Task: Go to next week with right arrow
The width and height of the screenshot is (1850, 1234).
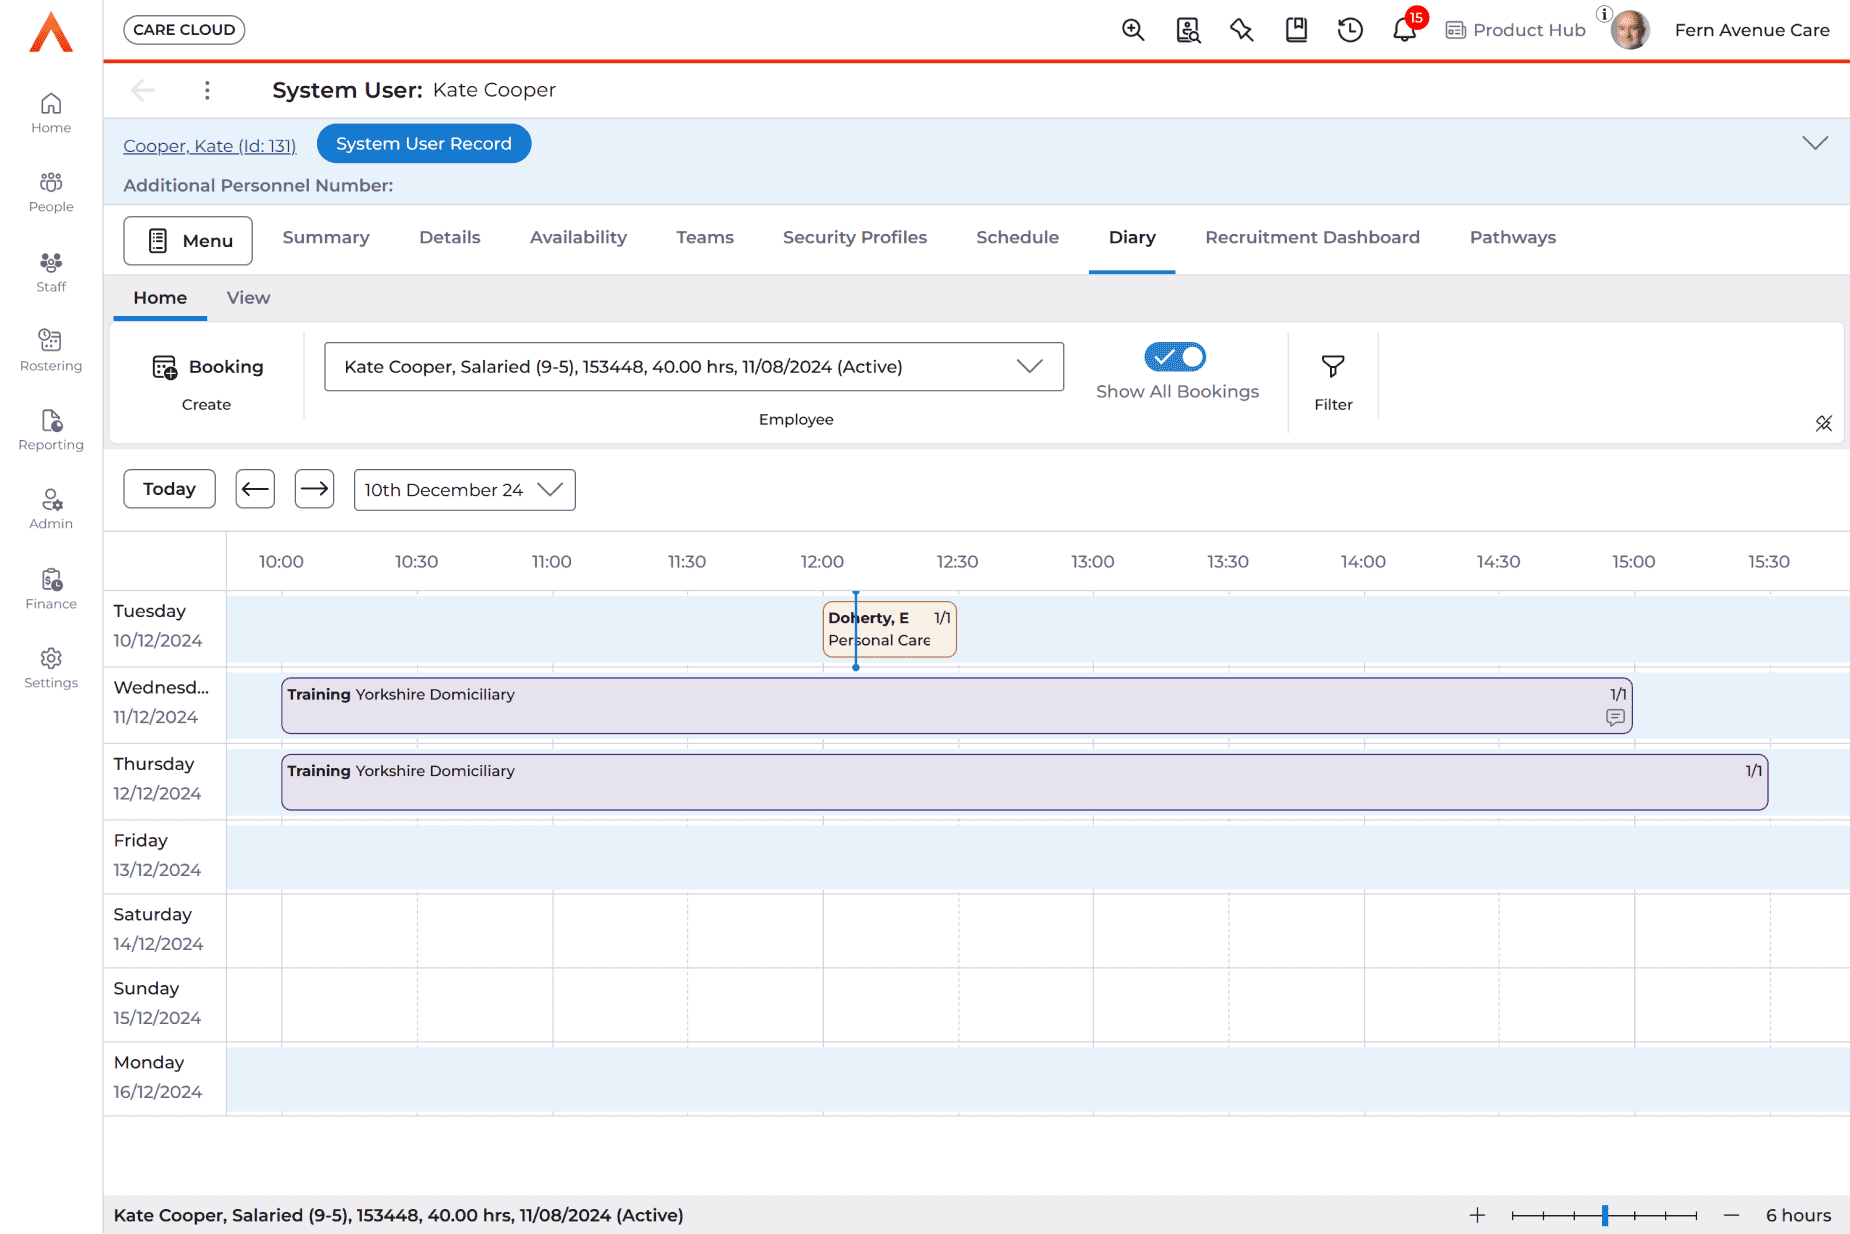Action: pos(314,489)
